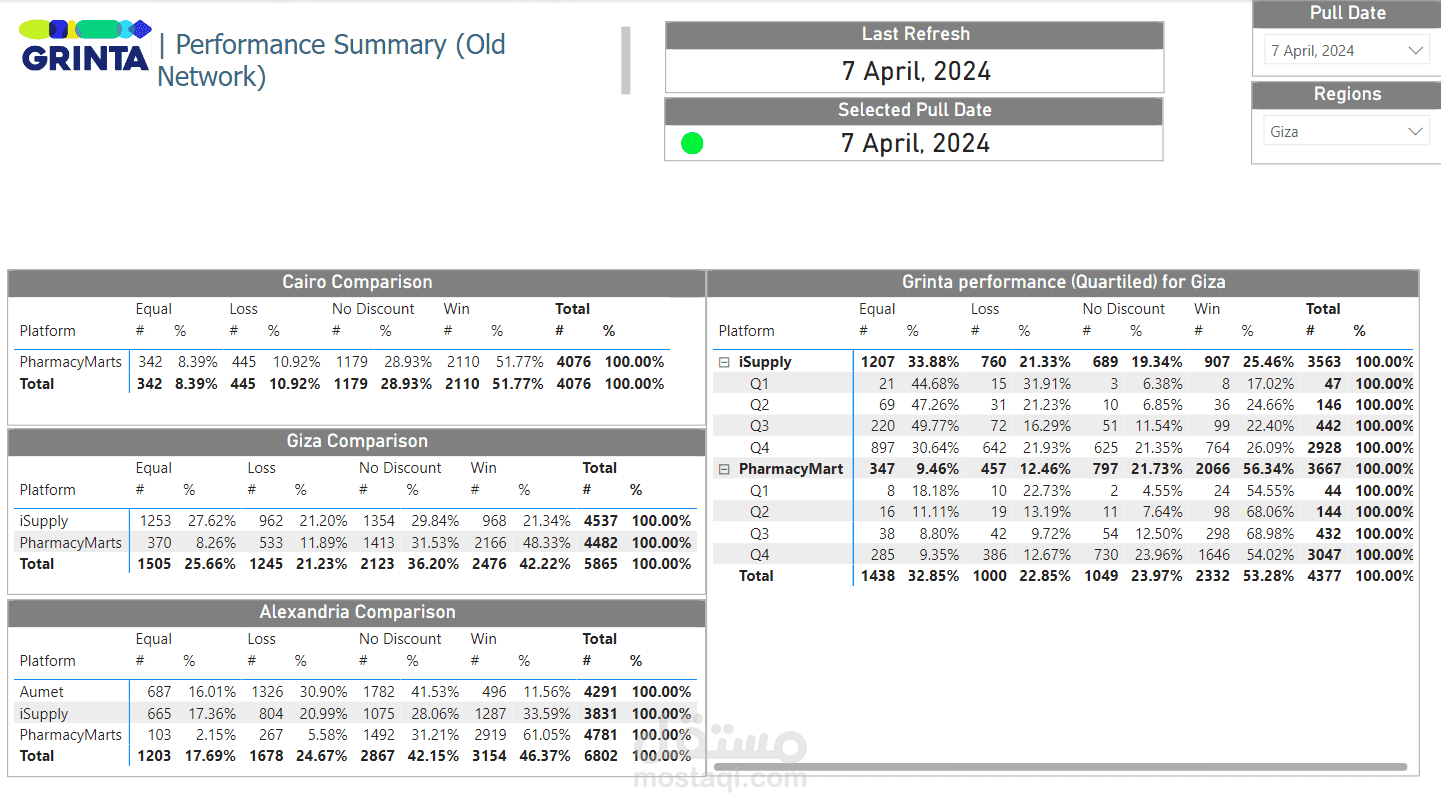Click the GRINTA logo
The height and width of the screenshot is (809, 1441).
coord(85,46)
